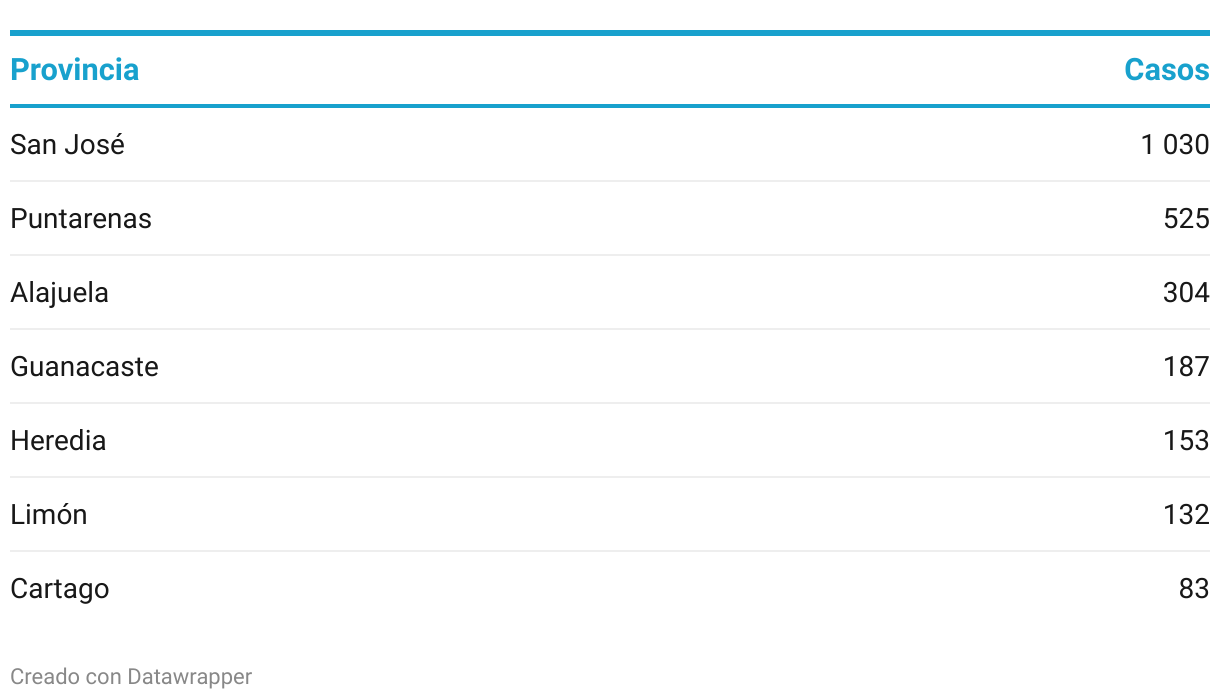The height and width of the screenshot is (700, 1220).
Task: Click the 83 cases value
Action: (x=1194, y=589)
